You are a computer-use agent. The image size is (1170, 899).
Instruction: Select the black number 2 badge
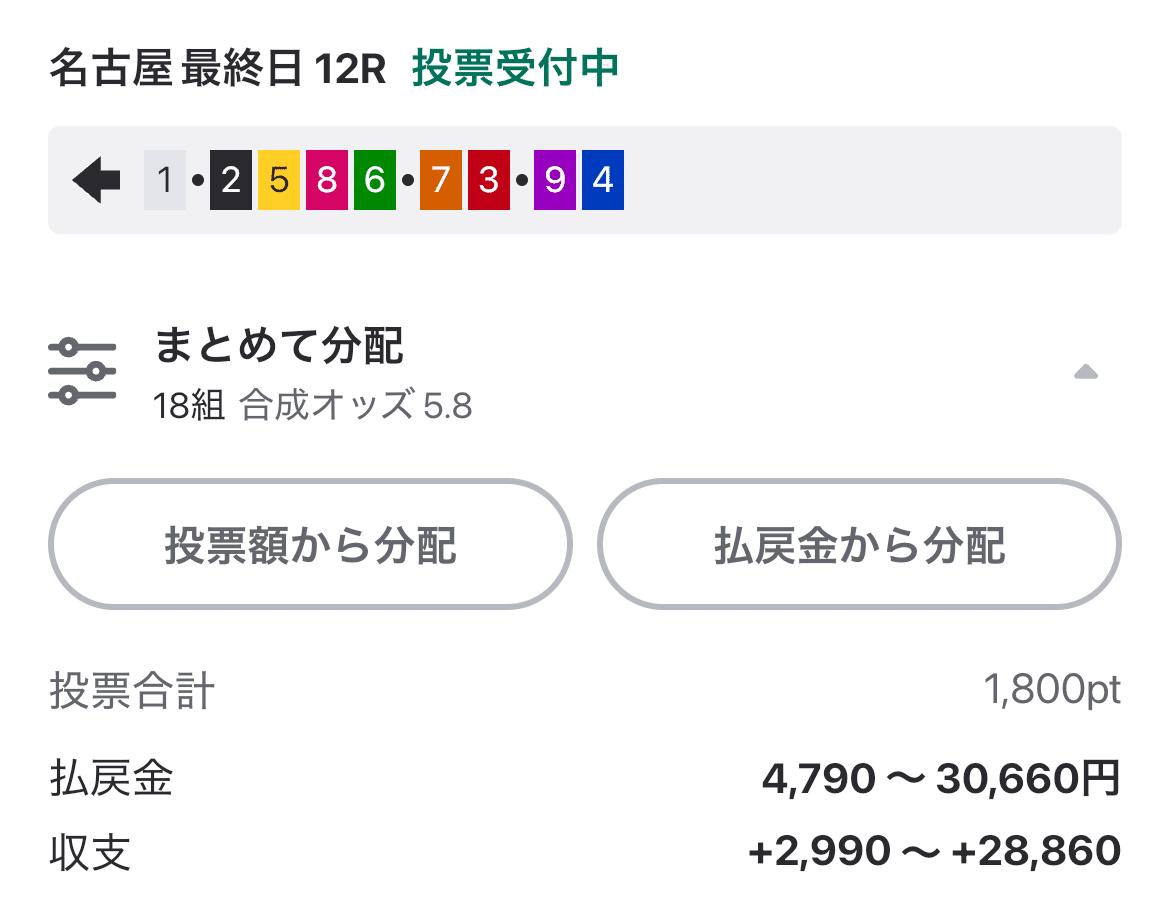[231, 180]
